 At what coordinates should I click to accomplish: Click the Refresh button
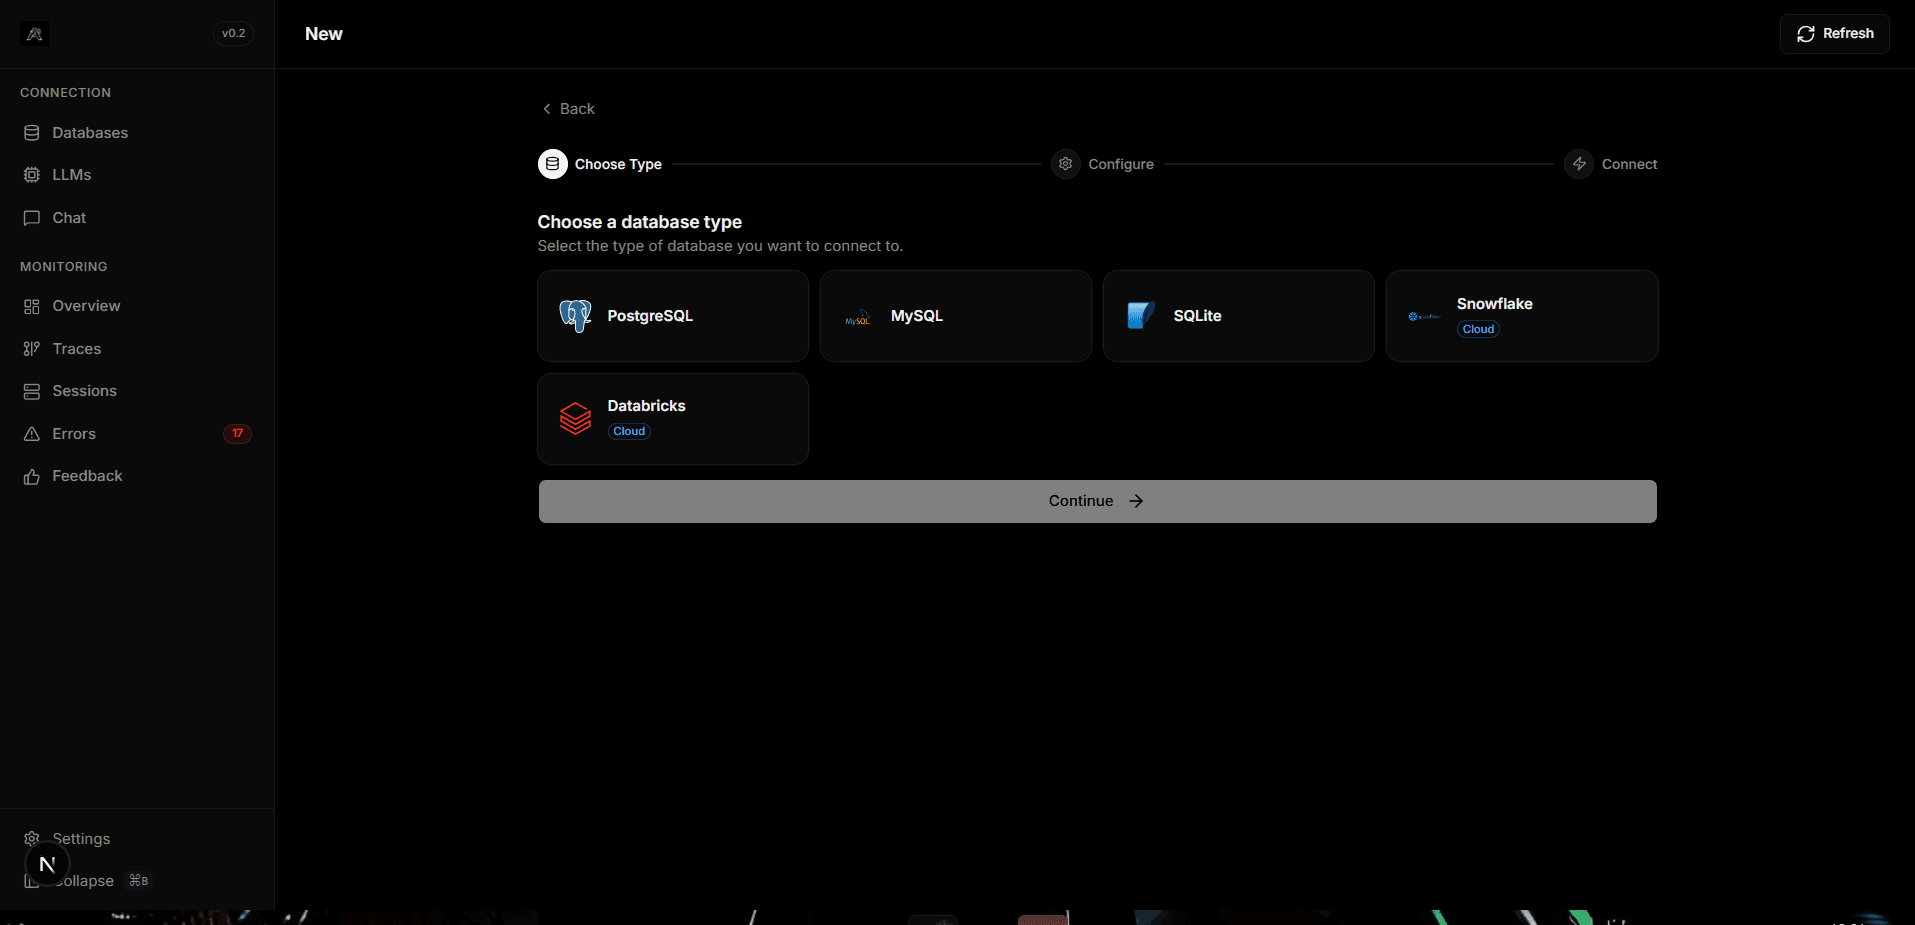[1834, 34]
